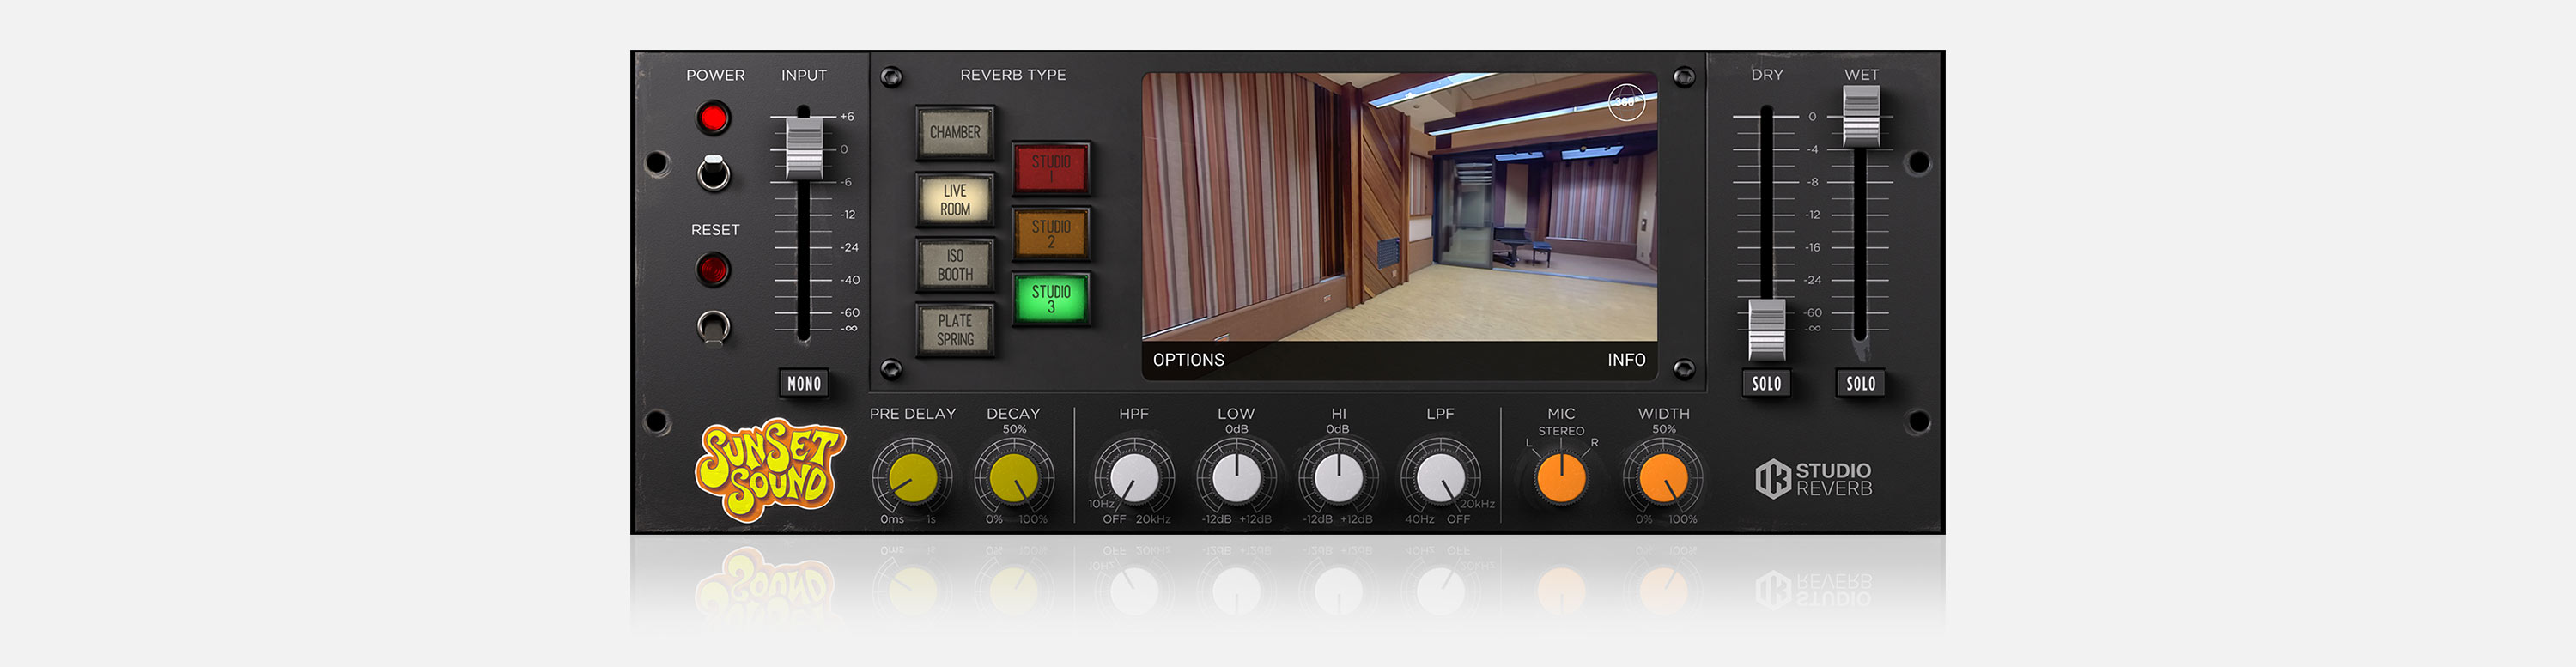Viewport: 2576px width, 667px height.
Task: Click the HPF white knob
Action: click(x=1134, y=478)
